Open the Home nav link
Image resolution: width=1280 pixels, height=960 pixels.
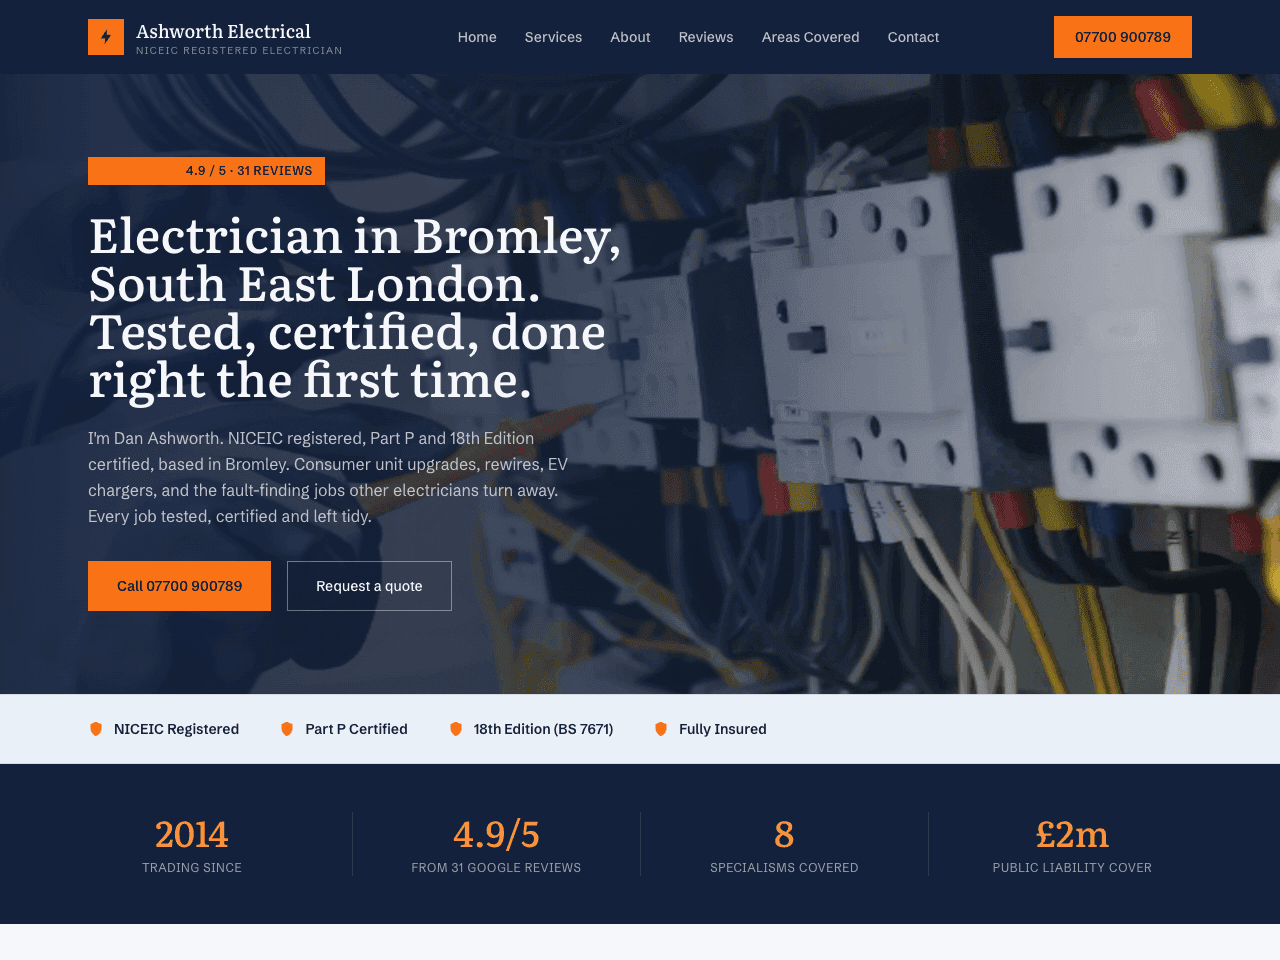477,37
